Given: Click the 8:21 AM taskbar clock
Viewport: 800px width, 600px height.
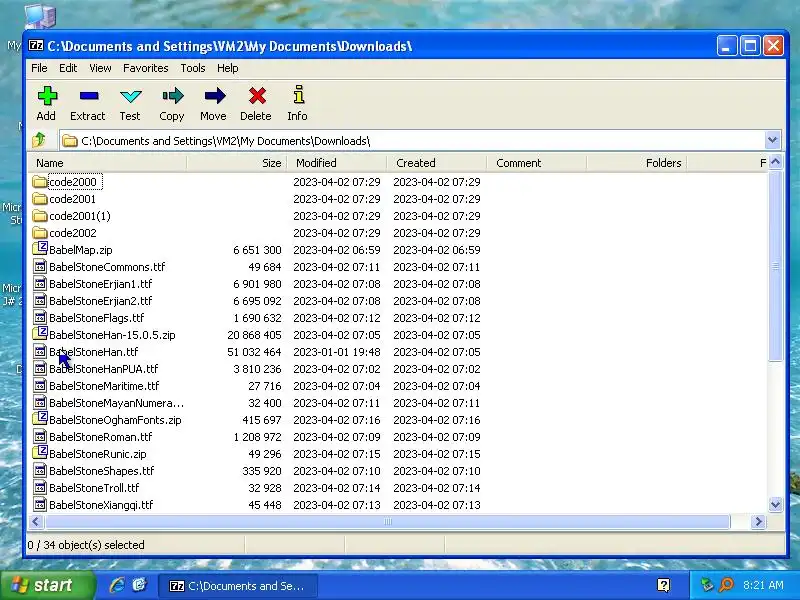Looking at the screenshot, I should [x=763, y=585].
